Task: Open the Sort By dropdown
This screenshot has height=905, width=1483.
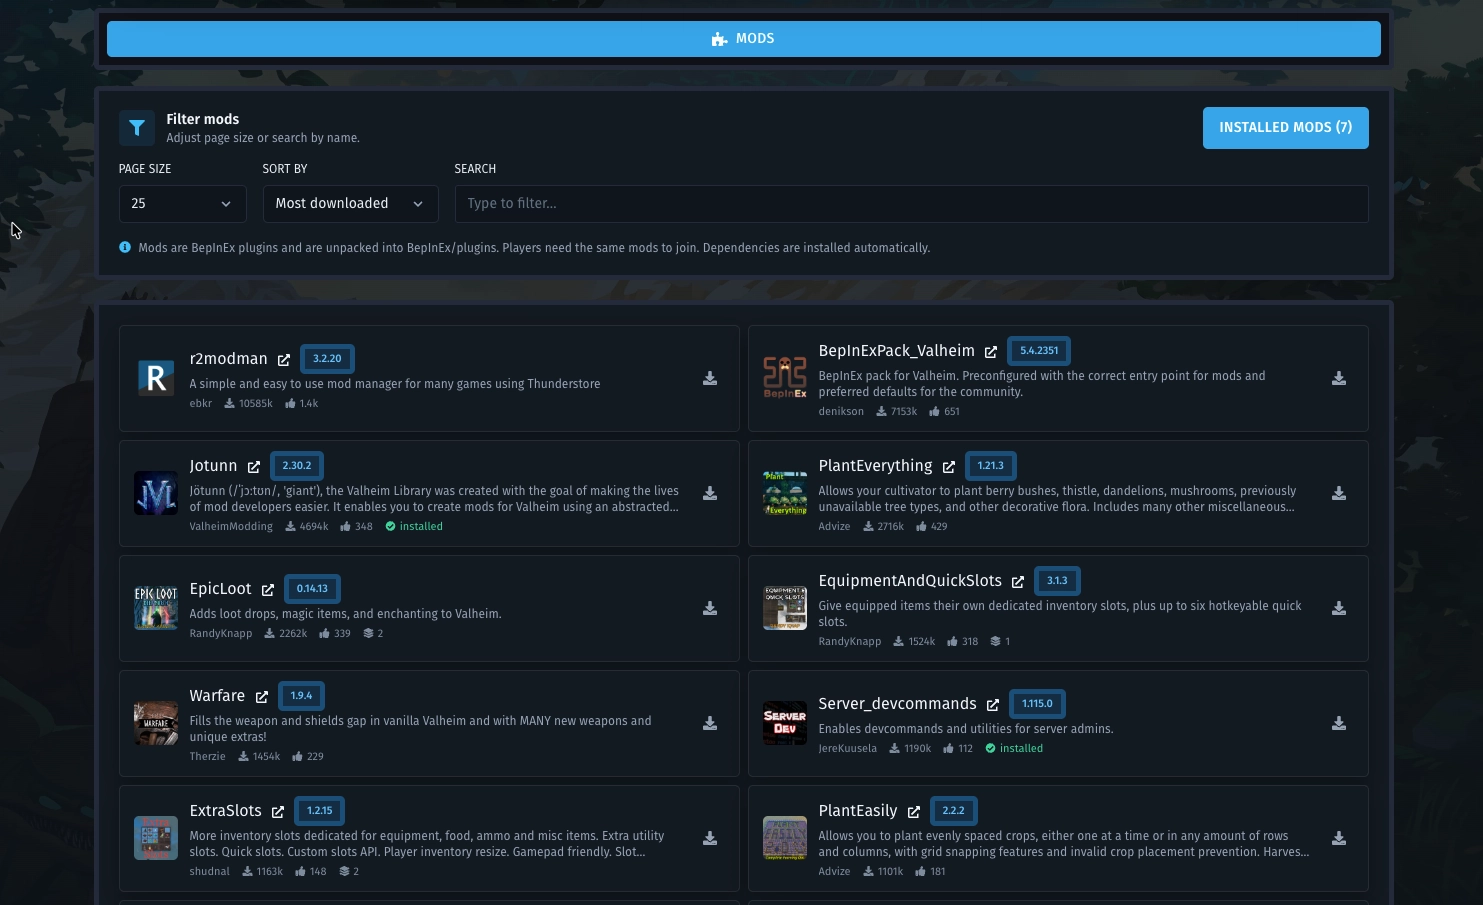Action: [350, 203]
